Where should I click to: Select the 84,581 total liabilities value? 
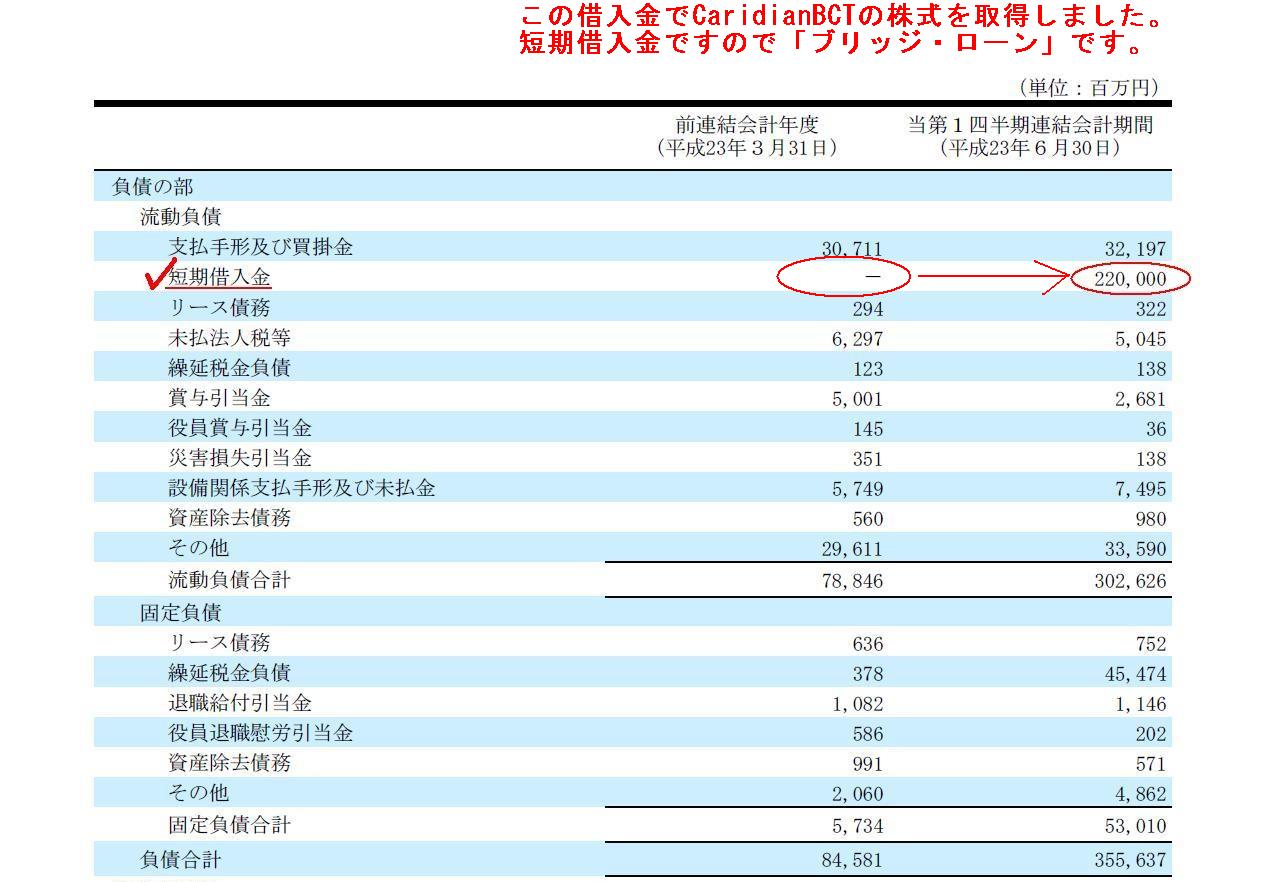point(851,860)
